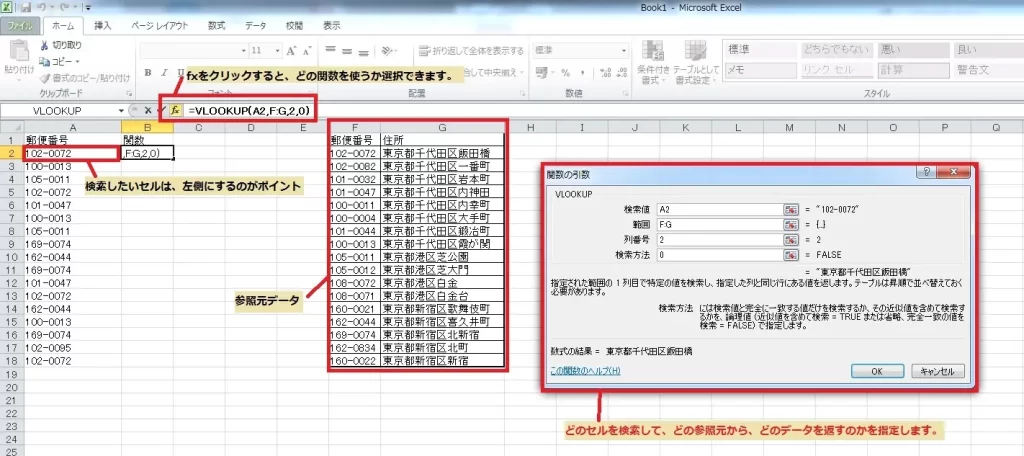The width and height of the screenshot is (1024, 456).
Task: Open the customize quick access toolbar dropdown
Action: coord(88,8)
